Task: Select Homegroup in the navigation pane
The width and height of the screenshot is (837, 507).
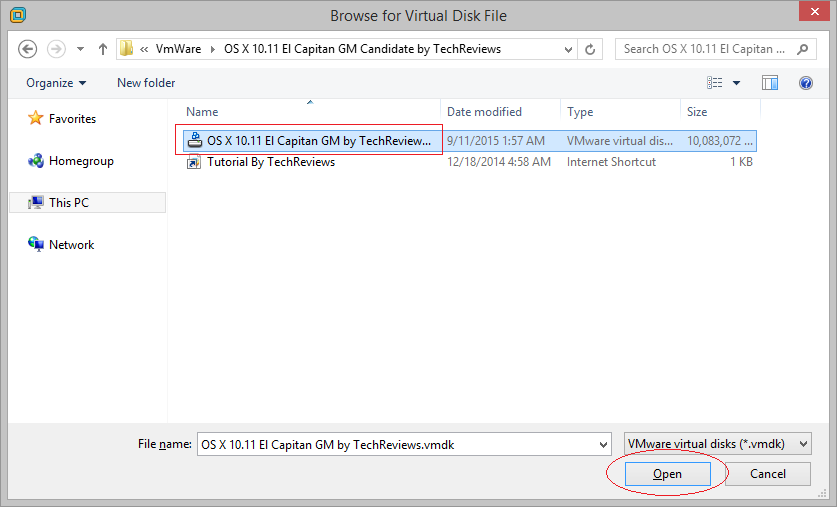Action: [x=81, y=161]
